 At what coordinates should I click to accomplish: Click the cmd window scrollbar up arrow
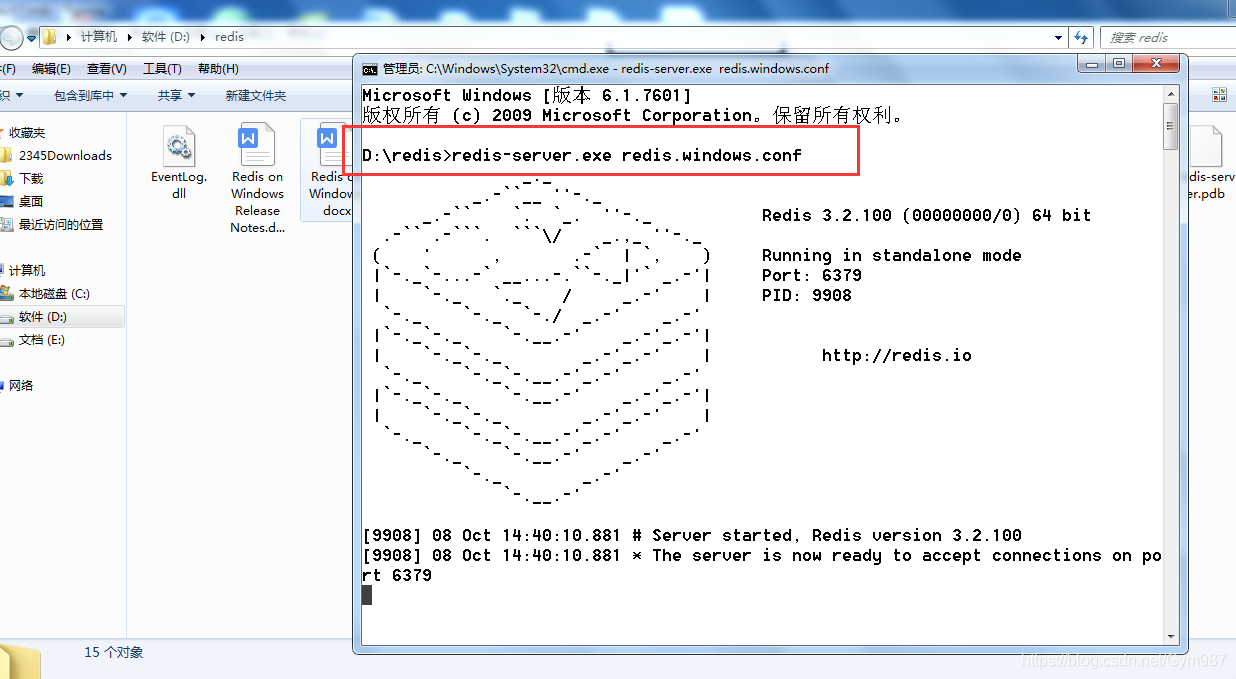(1171, 94)
